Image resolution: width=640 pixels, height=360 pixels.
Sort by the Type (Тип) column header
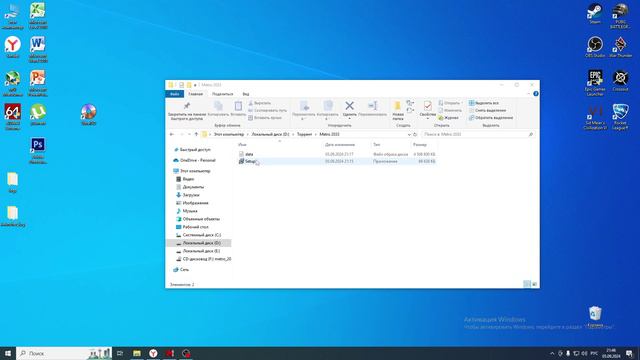pyautogui.click(x=390, y=144)
